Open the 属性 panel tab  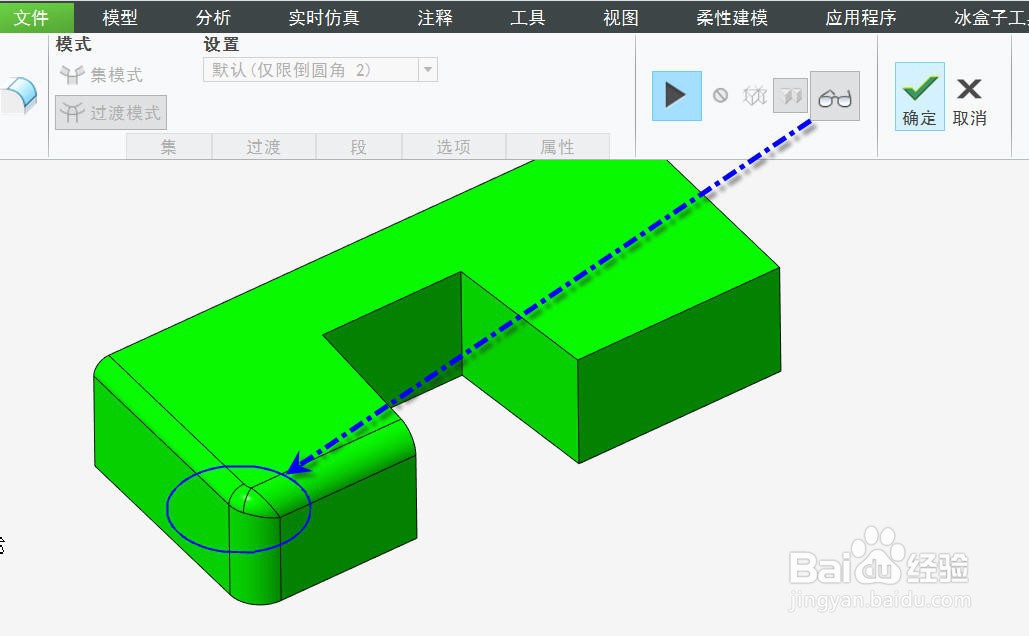[557, 147]
